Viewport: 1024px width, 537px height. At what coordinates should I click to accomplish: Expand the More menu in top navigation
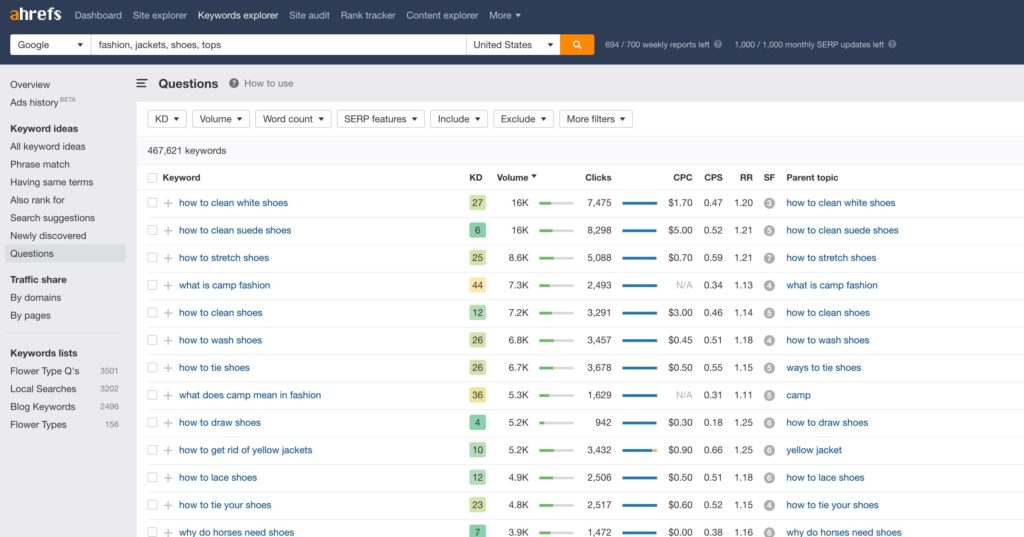(x=505, y=15)
